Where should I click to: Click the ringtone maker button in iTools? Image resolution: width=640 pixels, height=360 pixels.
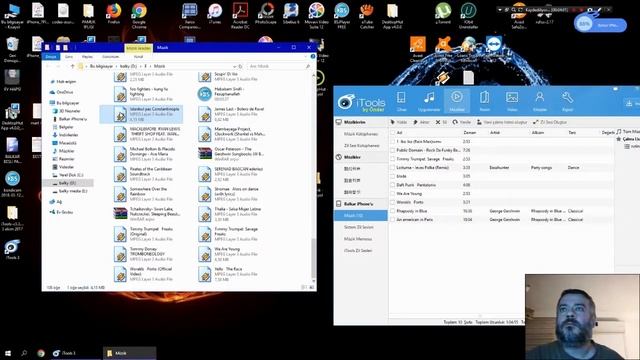(x=549, y=122)
